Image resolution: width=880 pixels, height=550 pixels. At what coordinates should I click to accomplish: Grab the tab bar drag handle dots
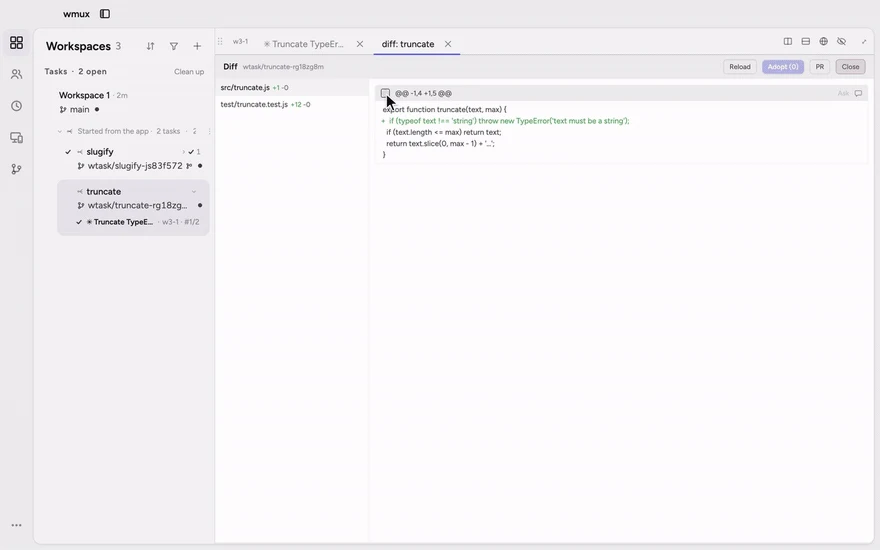[x=220, y=42]
